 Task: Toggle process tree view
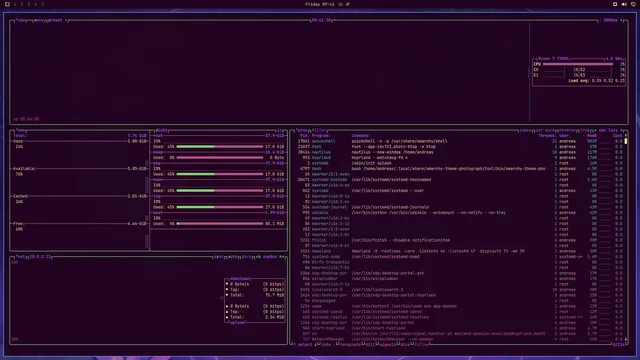585,131
